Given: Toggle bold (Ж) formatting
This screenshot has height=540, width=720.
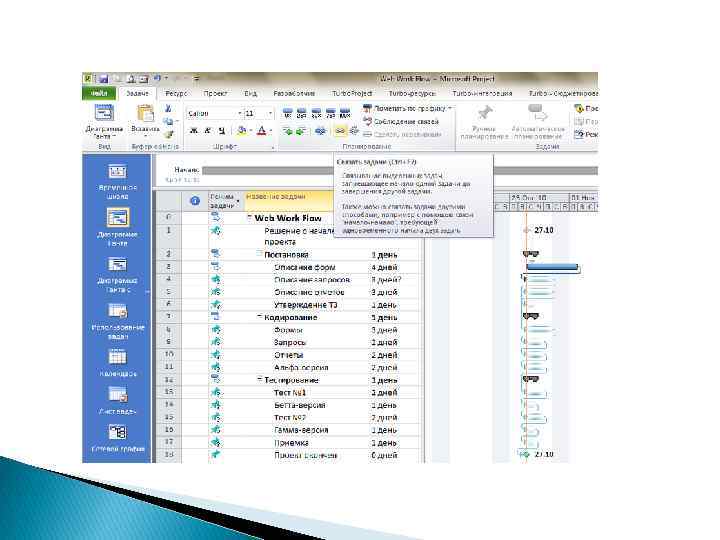Looking at the screenshot, I should 193,131.
